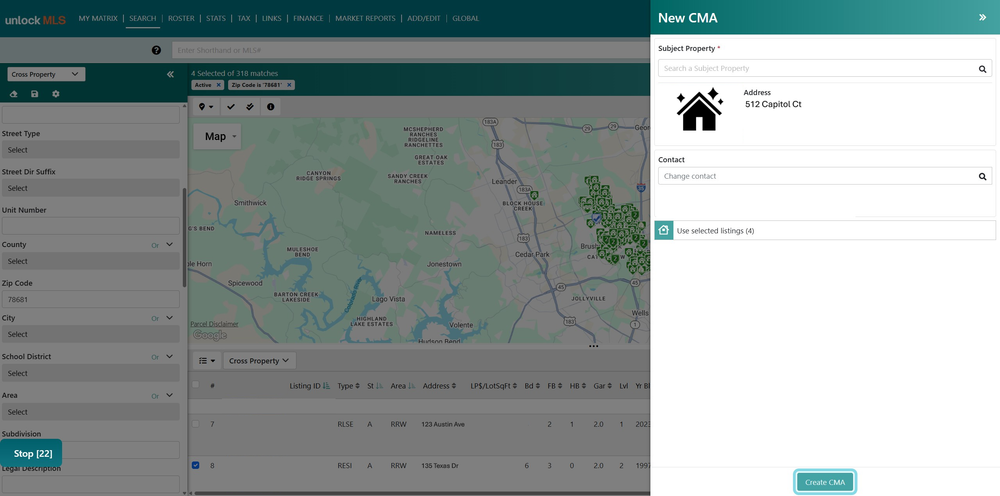1000x496 pixels.
Task: Open the Street Type select field
Action: click(90, 150)
